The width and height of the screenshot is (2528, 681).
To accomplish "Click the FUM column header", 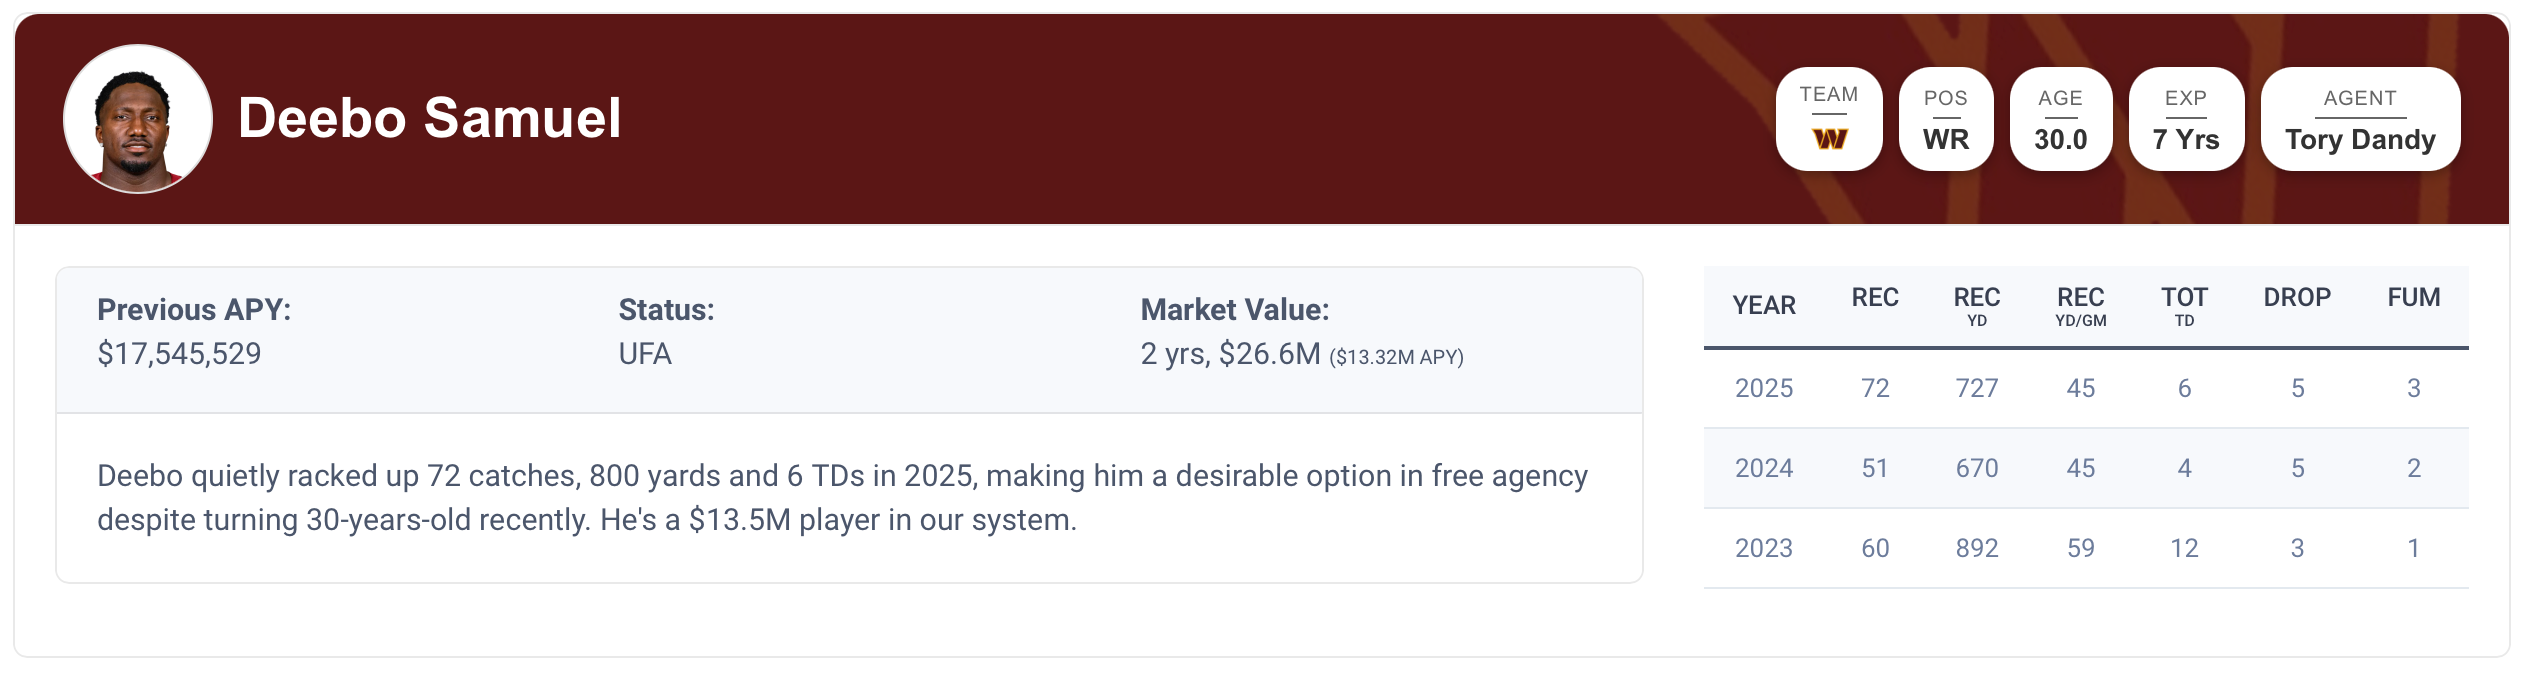I will click(x=2413, y=298).
